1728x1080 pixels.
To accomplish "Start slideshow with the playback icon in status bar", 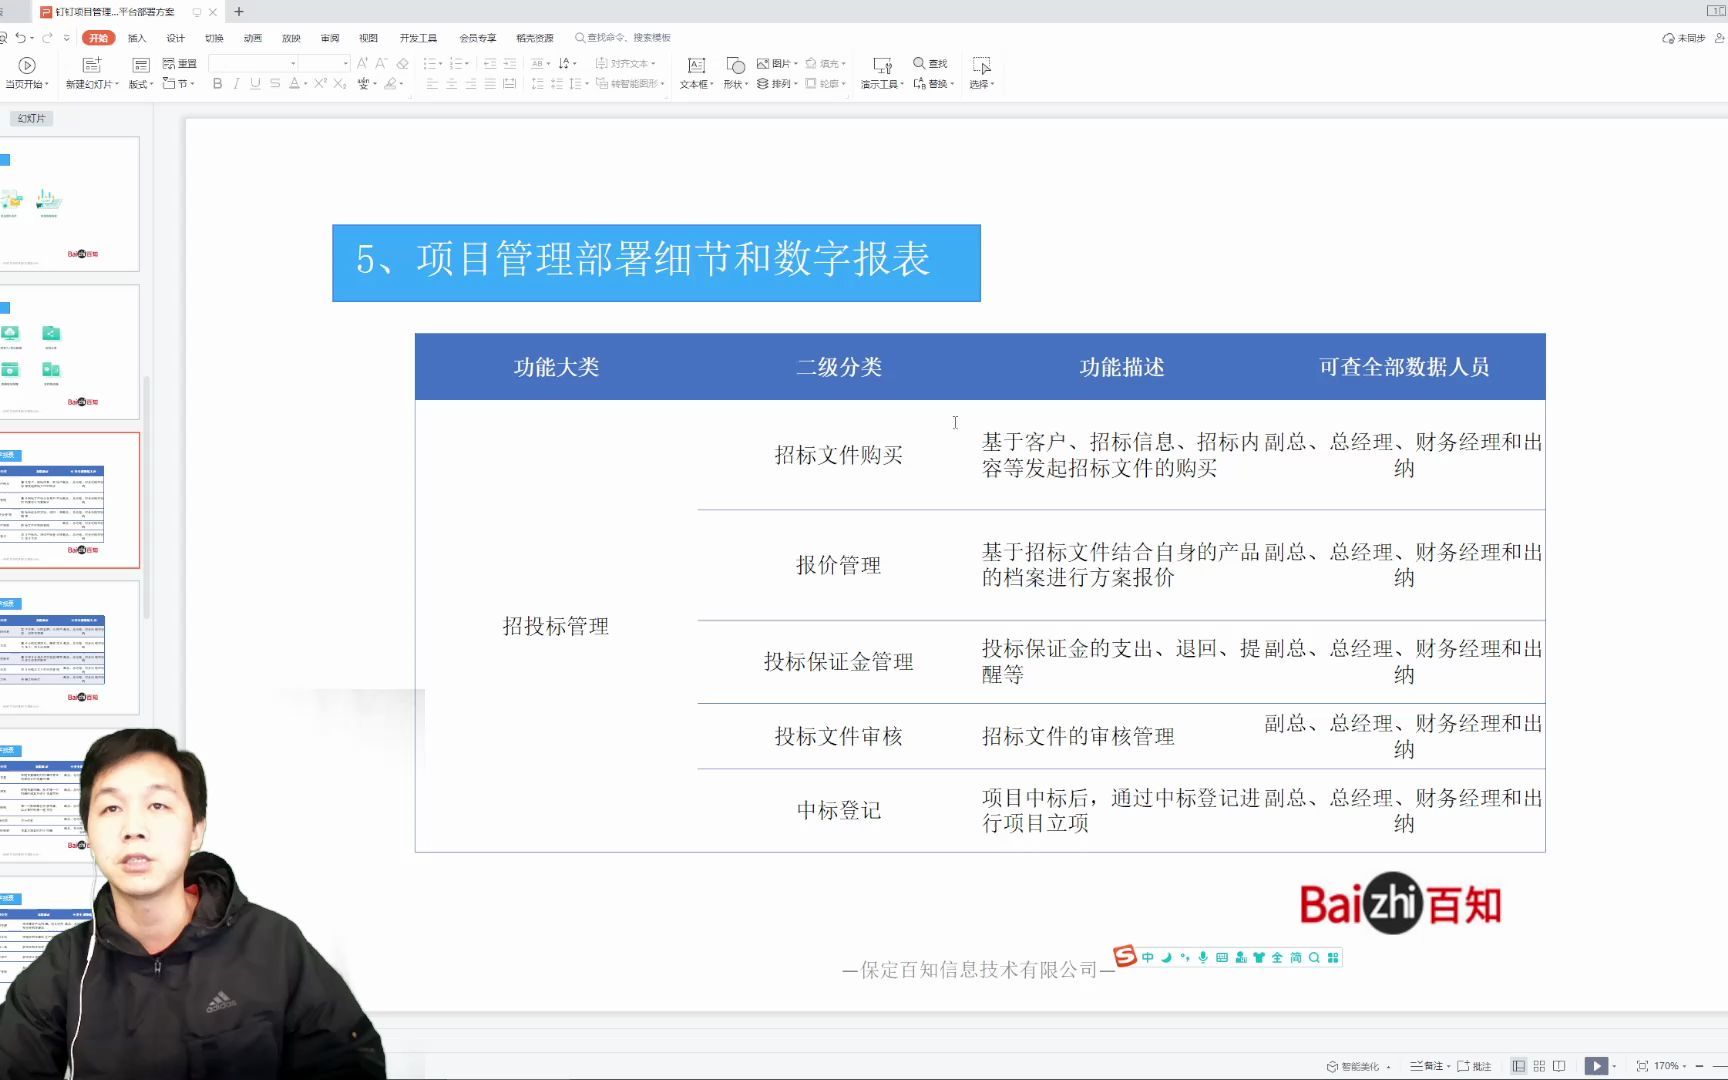I will click(1598, 1065).
